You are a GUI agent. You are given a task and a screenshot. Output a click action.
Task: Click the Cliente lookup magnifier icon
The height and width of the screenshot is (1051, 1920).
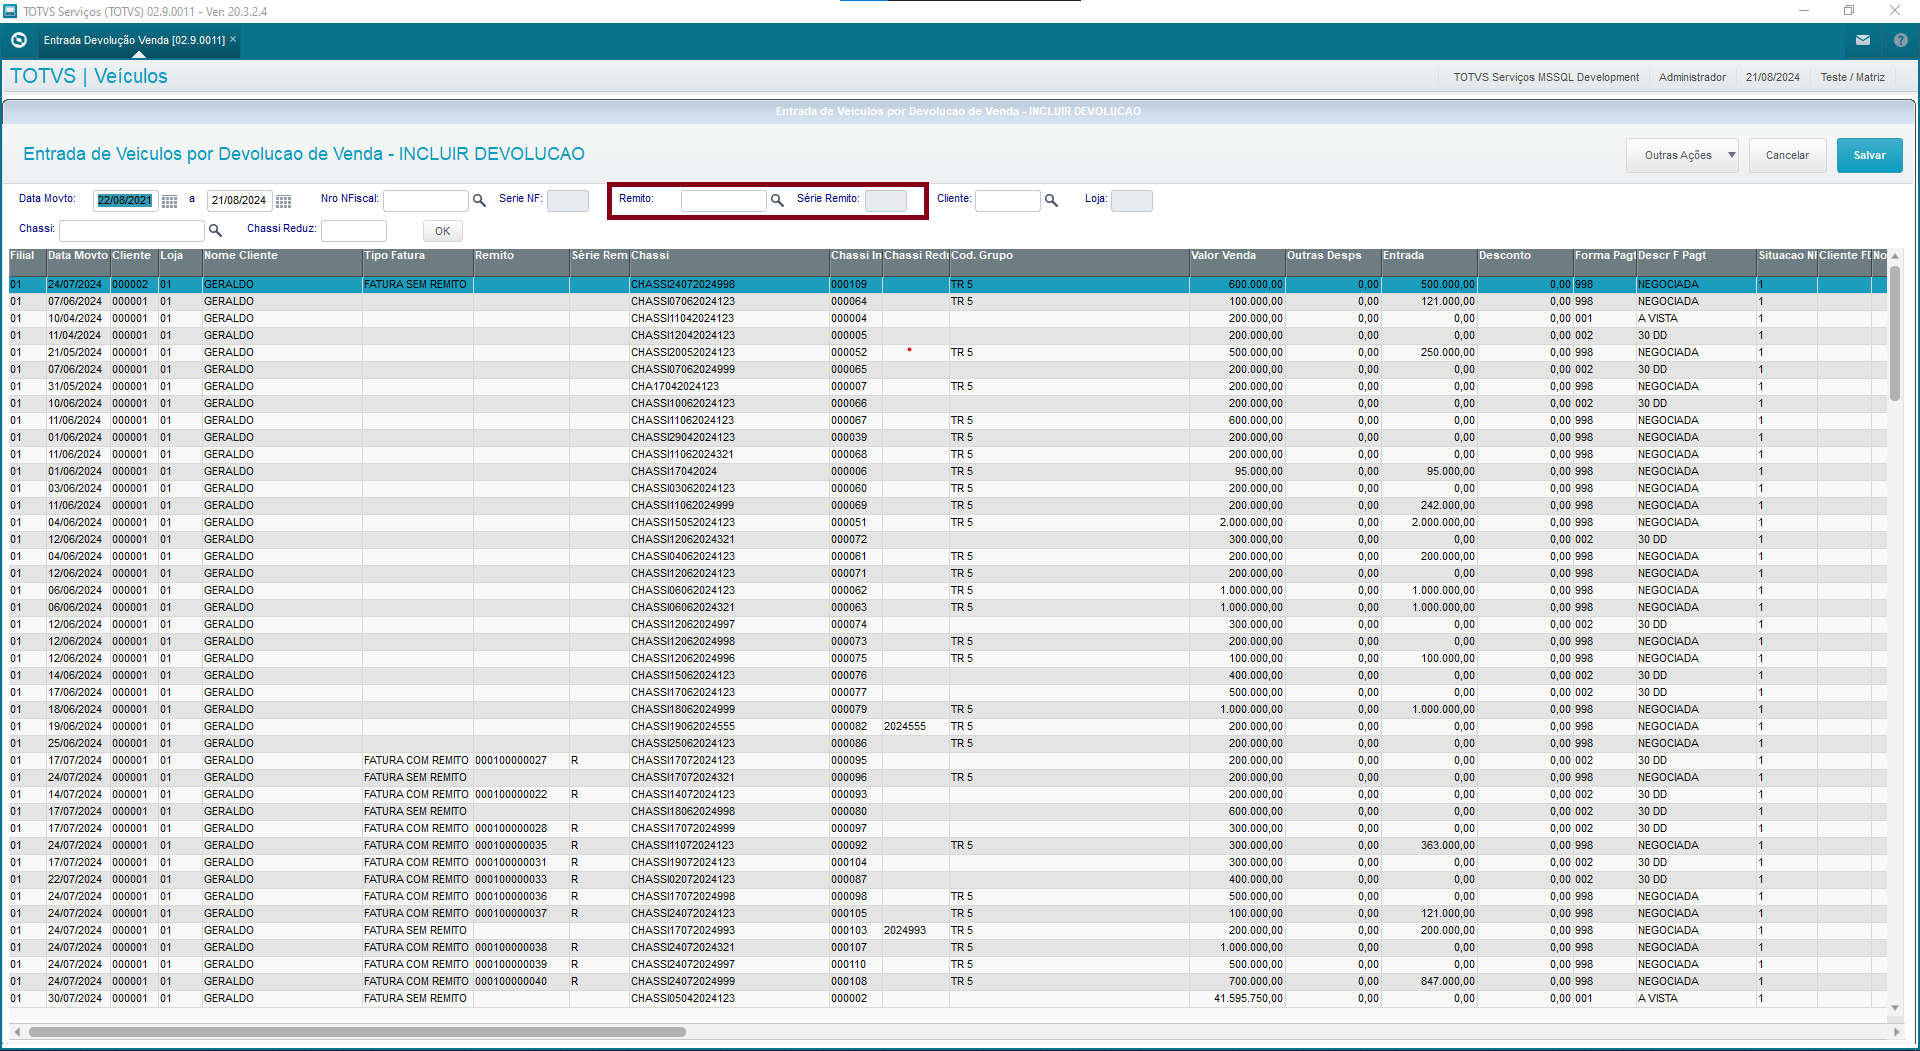tap(1051, 201)
